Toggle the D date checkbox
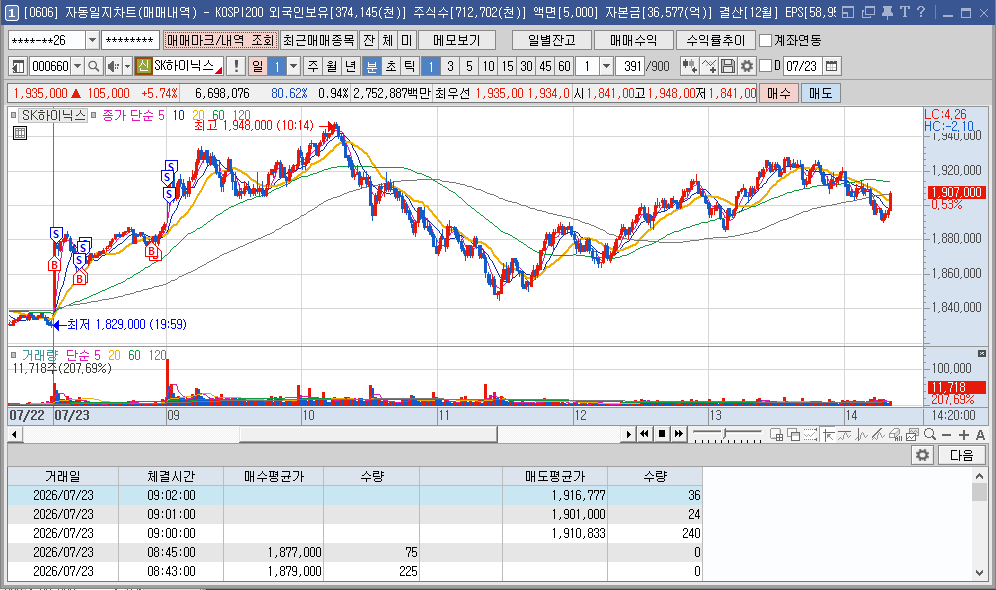 pos(765,65)
